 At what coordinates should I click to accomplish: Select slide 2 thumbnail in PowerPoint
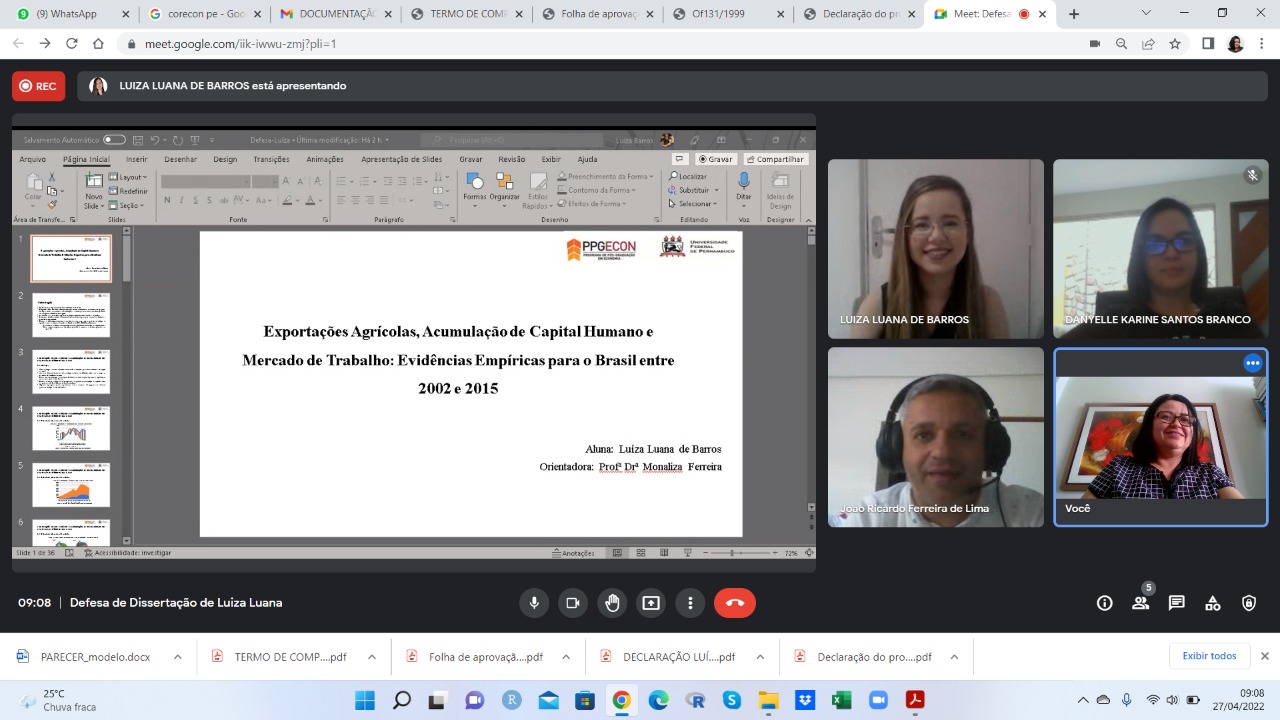(71, 315)
